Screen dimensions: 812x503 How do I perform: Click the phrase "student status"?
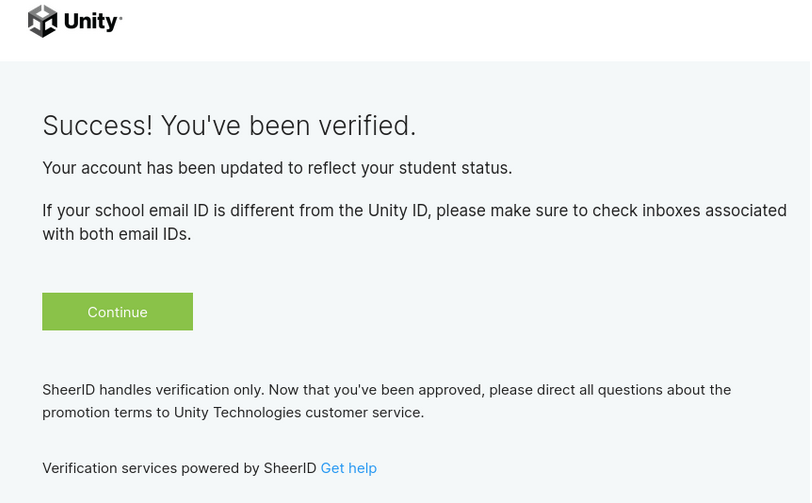tap(455, 168)
